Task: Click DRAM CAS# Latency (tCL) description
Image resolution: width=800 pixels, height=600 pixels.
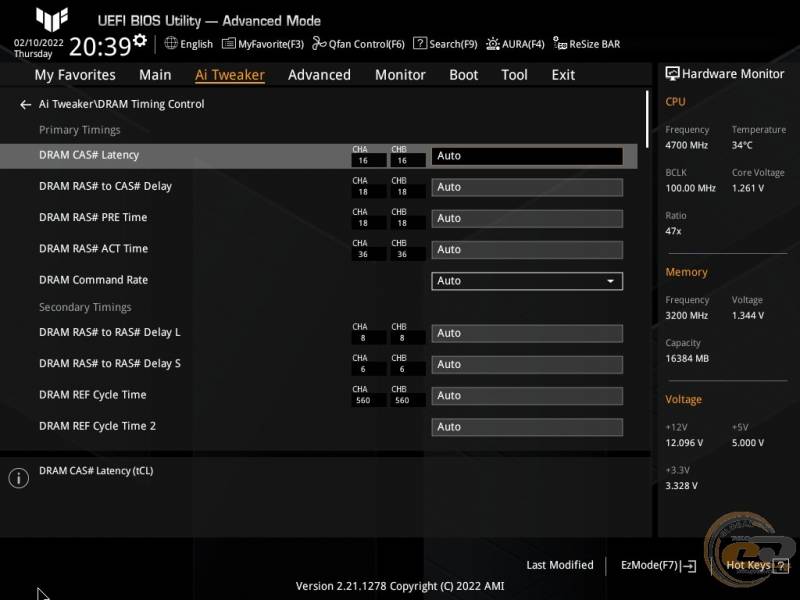Action: (x=96, y=471)
